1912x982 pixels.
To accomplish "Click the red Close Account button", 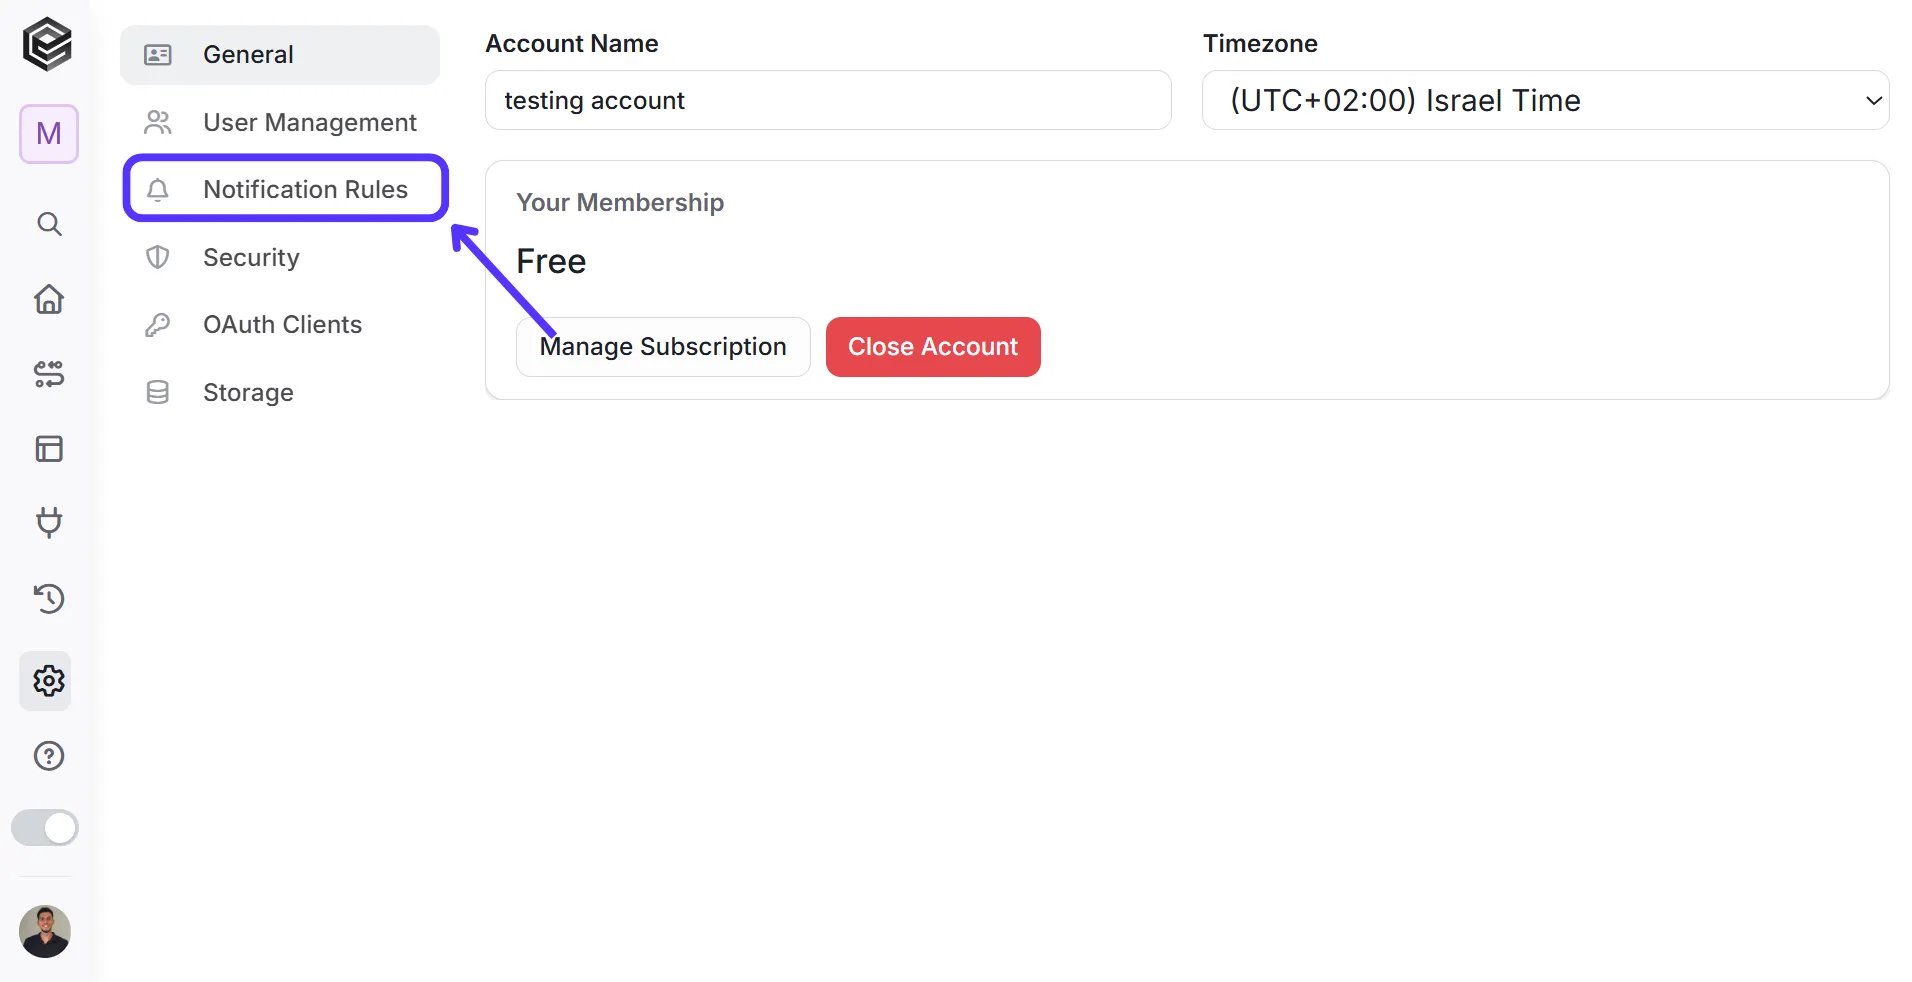I will 933,347.
